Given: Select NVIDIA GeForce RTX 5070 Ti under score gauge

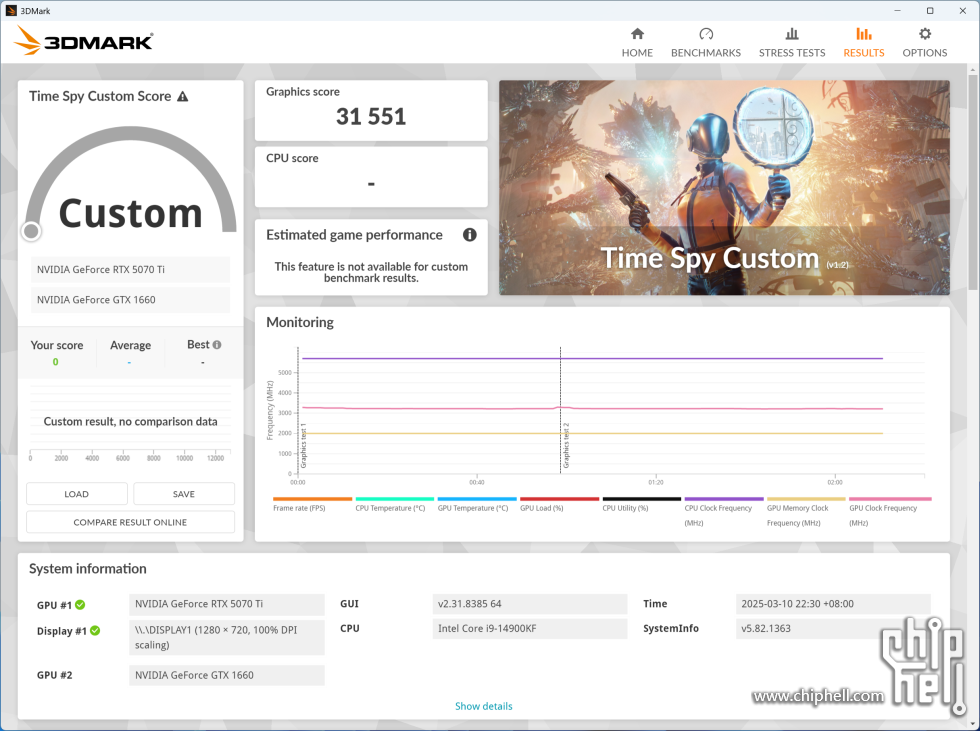Looking at the screenshot, I should tap(130, 269).
